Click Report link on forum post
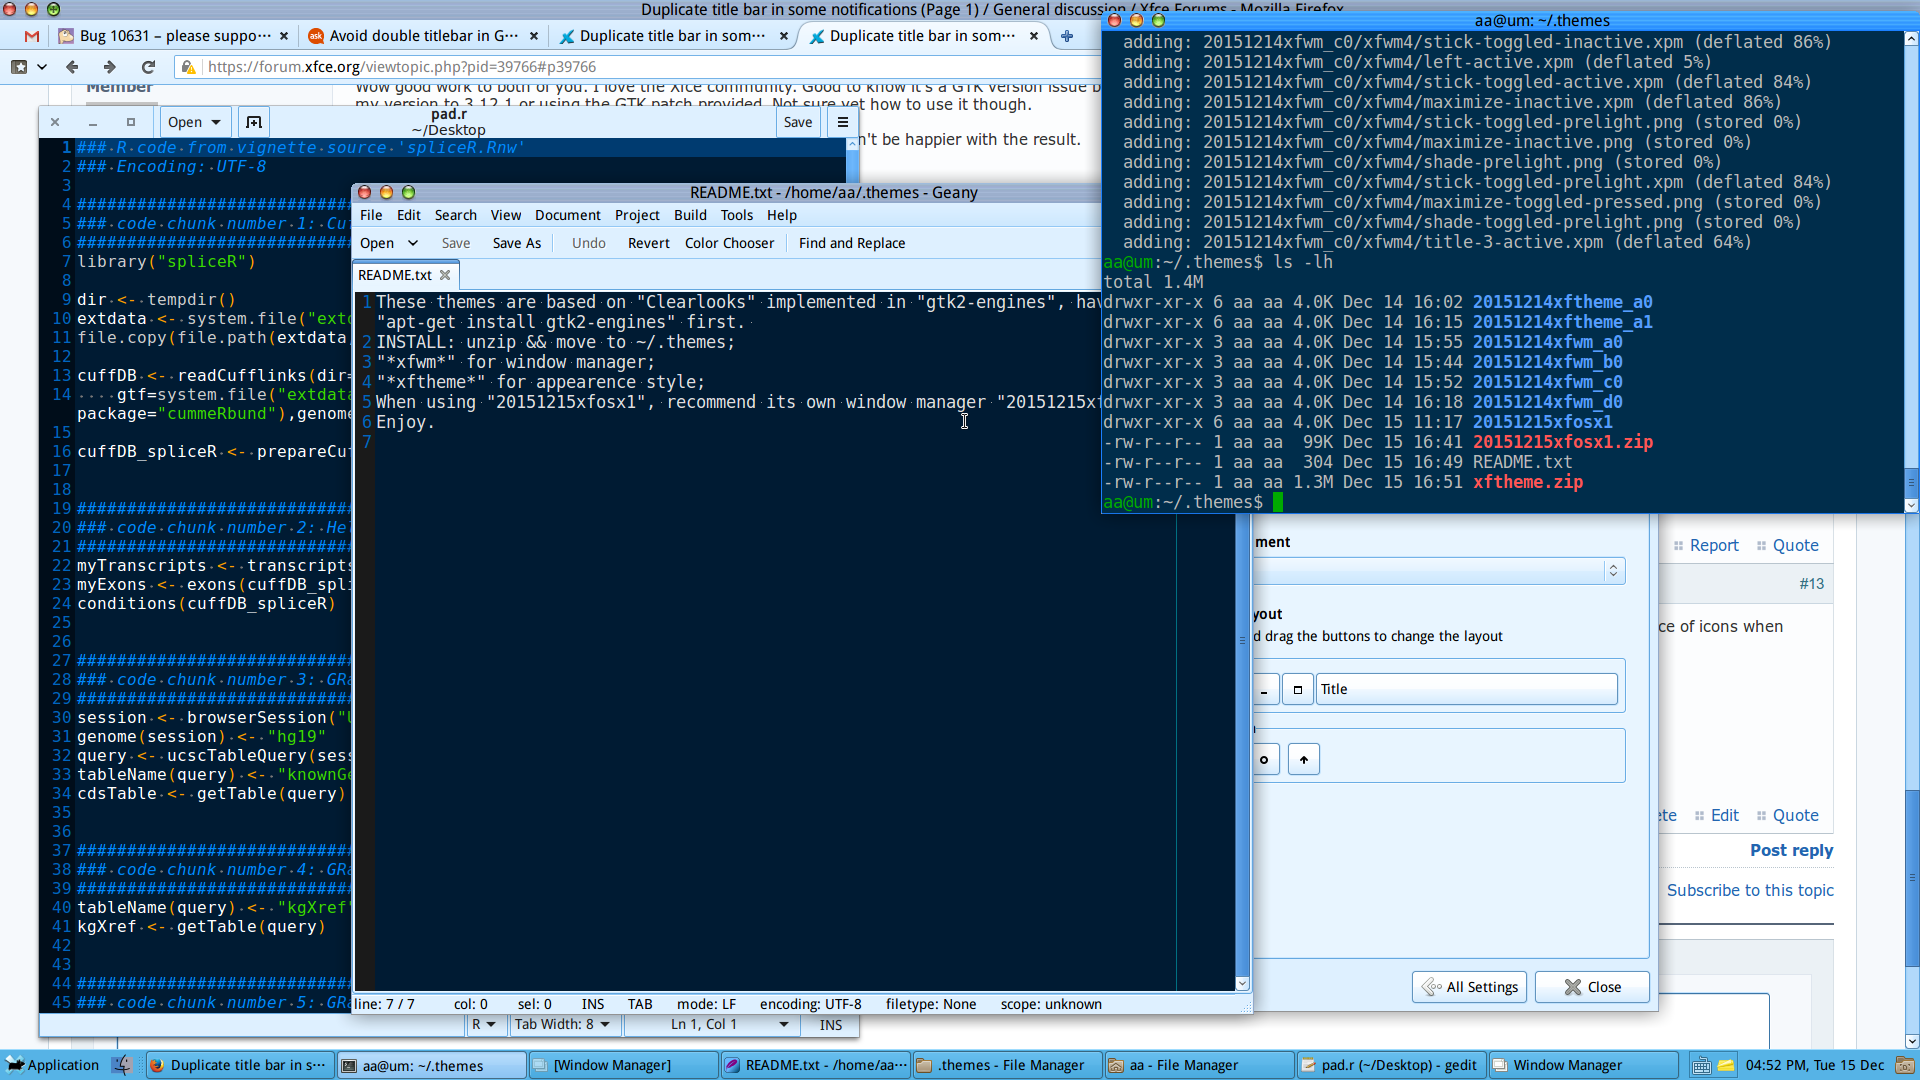Image resolution: width=1920 pixels, height=1080 pixels. [x=1714, y=545]
